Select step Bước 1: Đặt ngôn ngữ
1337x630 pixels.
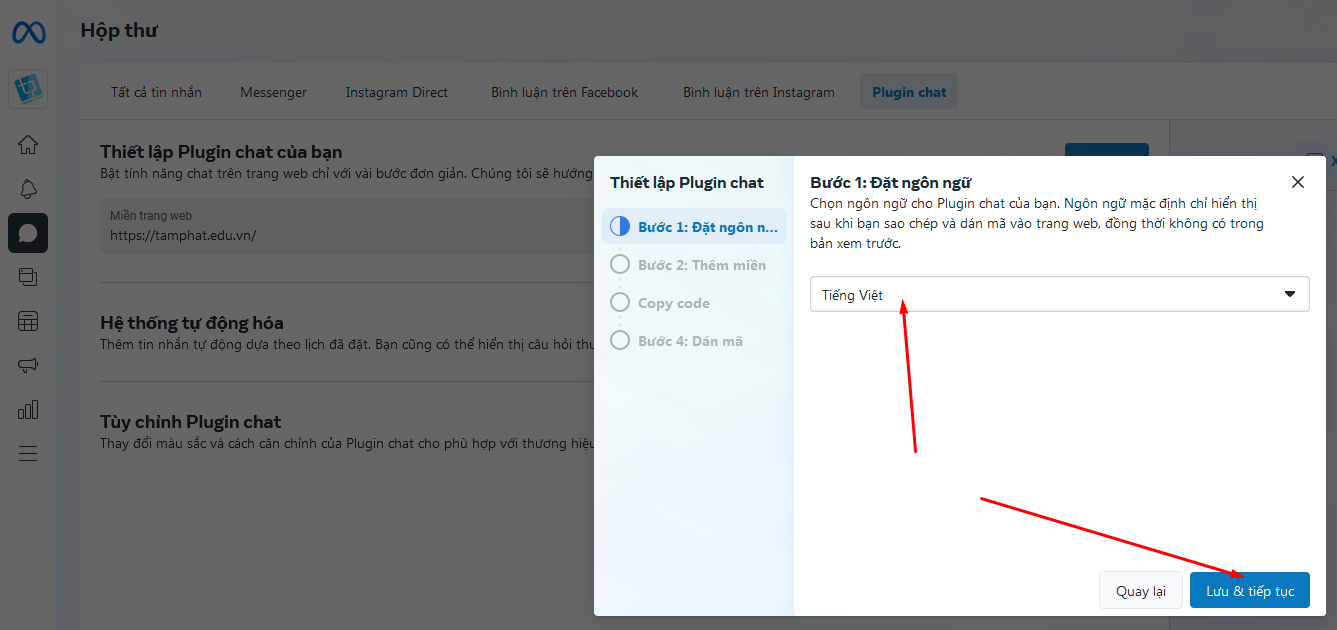(x=694, y=227)
